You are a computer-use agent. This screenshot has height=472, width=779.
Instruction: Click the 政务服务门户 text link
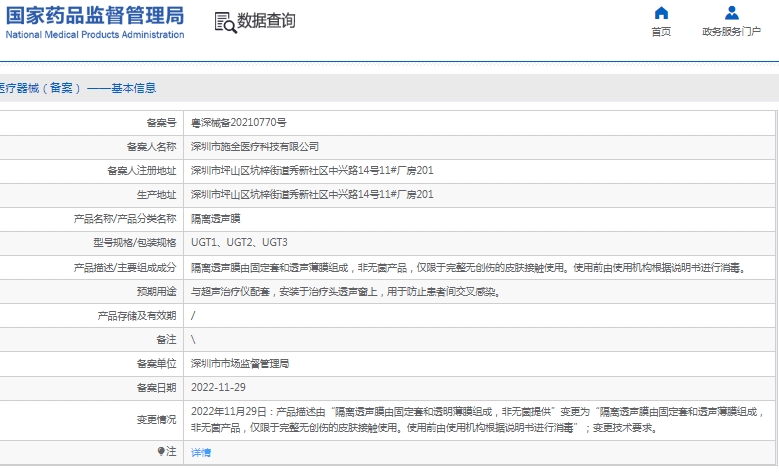pyautogui.click(x=731, y=32)
